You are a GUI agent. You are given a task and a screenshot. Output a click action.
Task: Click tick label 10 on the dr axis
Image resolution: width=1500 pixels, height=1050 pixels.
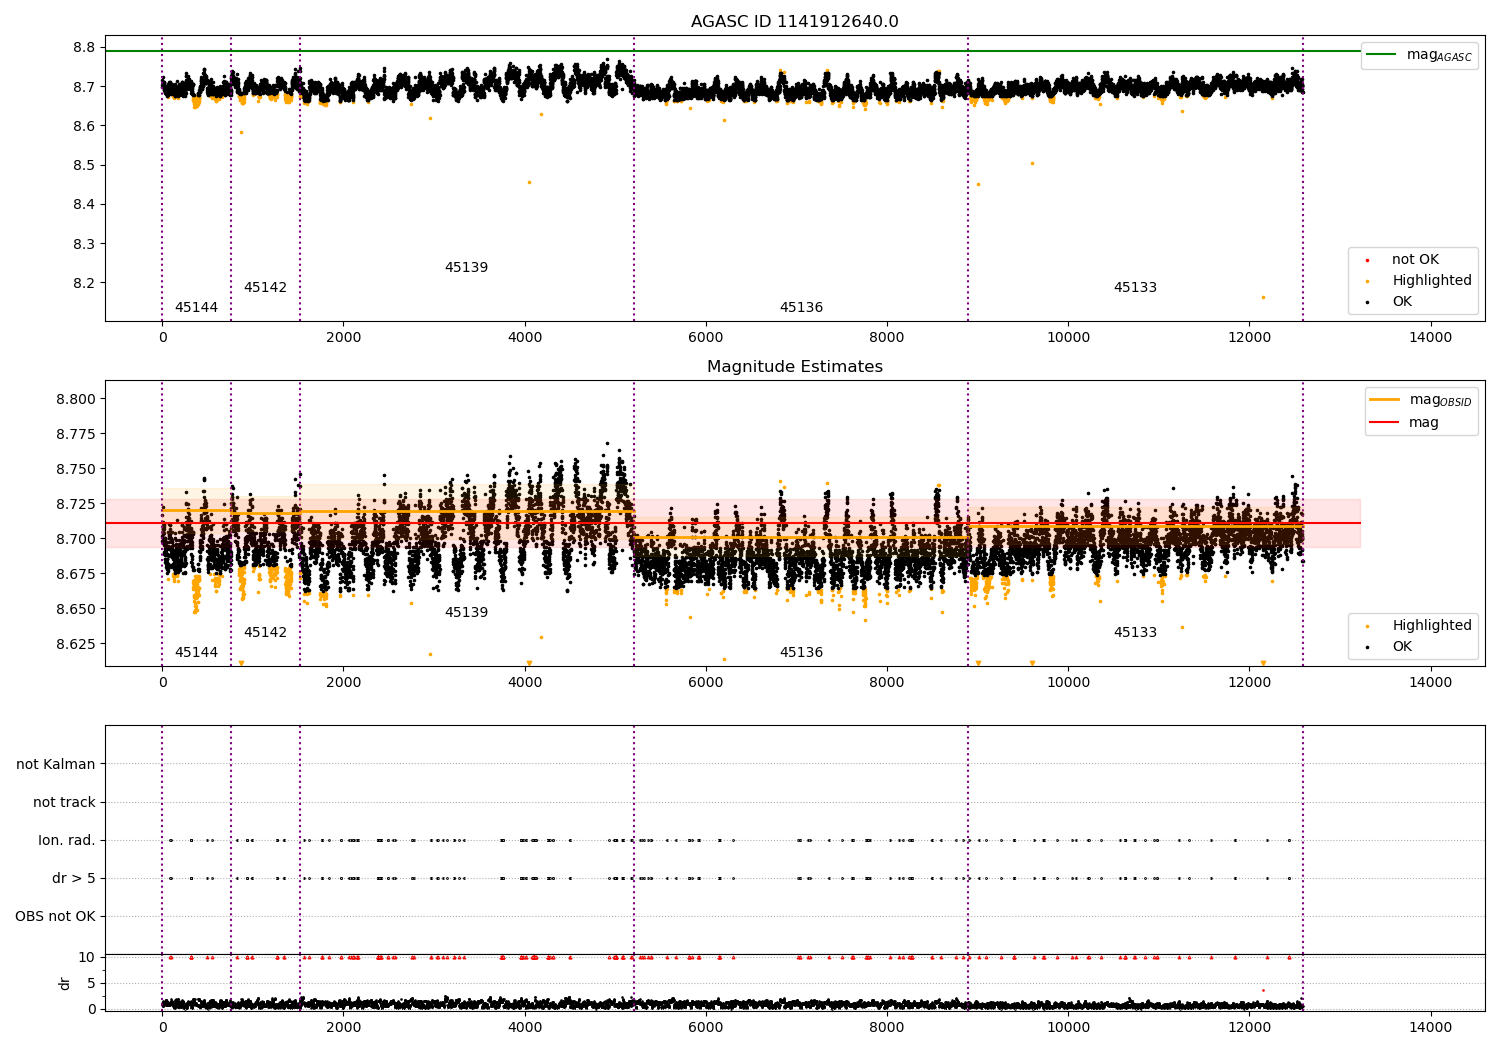87,958
